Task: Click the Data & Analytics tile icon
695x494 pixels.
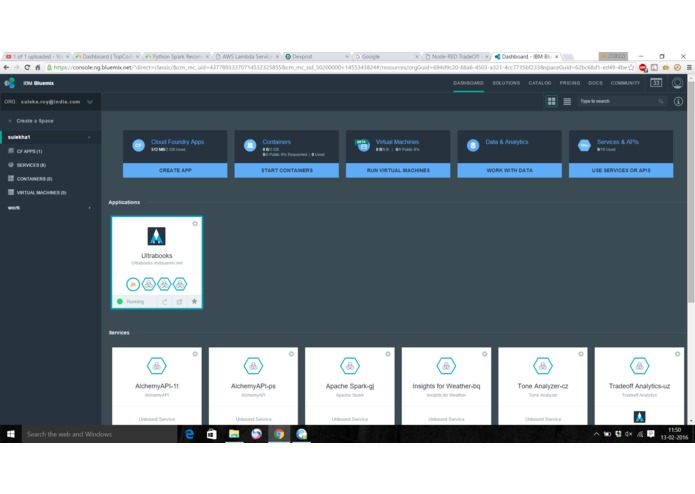Action: pyautogui.click(x=473, y=145)
